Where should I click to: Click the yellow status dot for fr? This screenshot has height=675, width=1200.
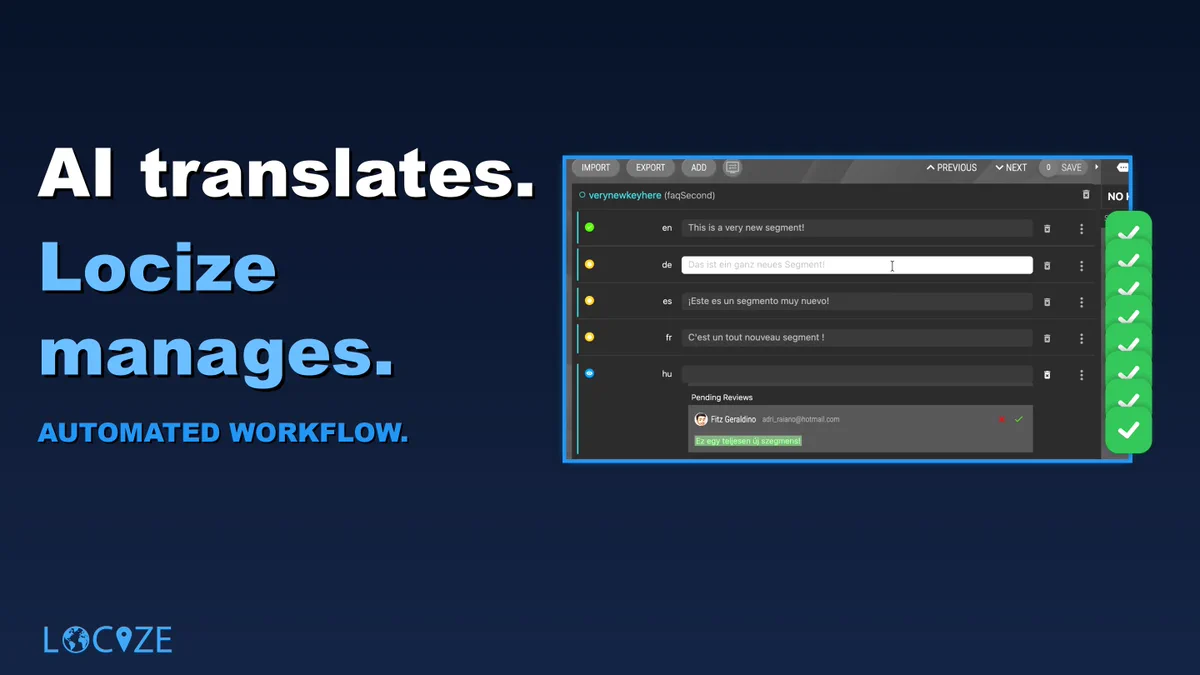coord(589,337)
